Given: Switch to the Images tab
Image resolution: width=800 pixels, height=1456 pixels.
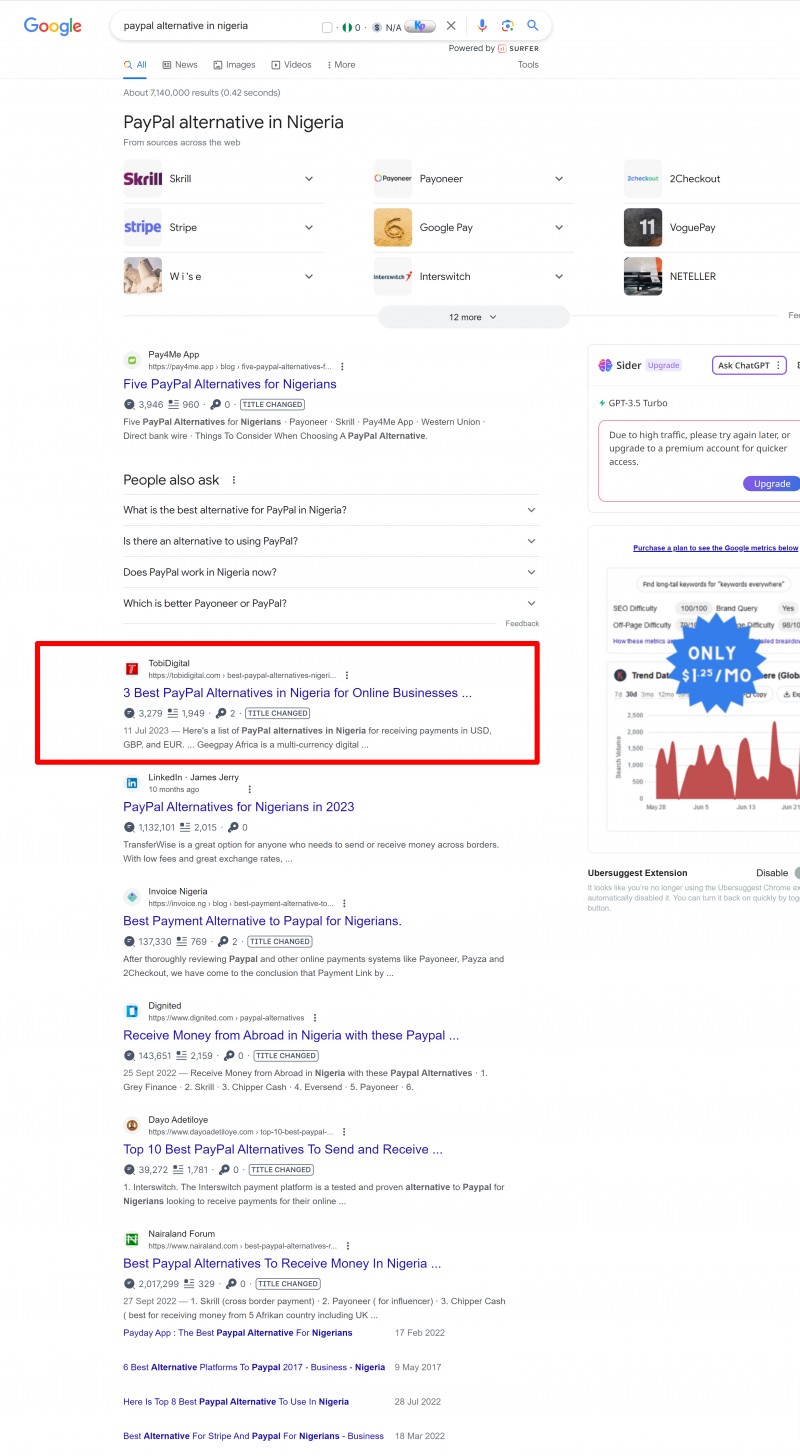Looking at the screenshot, I should [234, 65].
